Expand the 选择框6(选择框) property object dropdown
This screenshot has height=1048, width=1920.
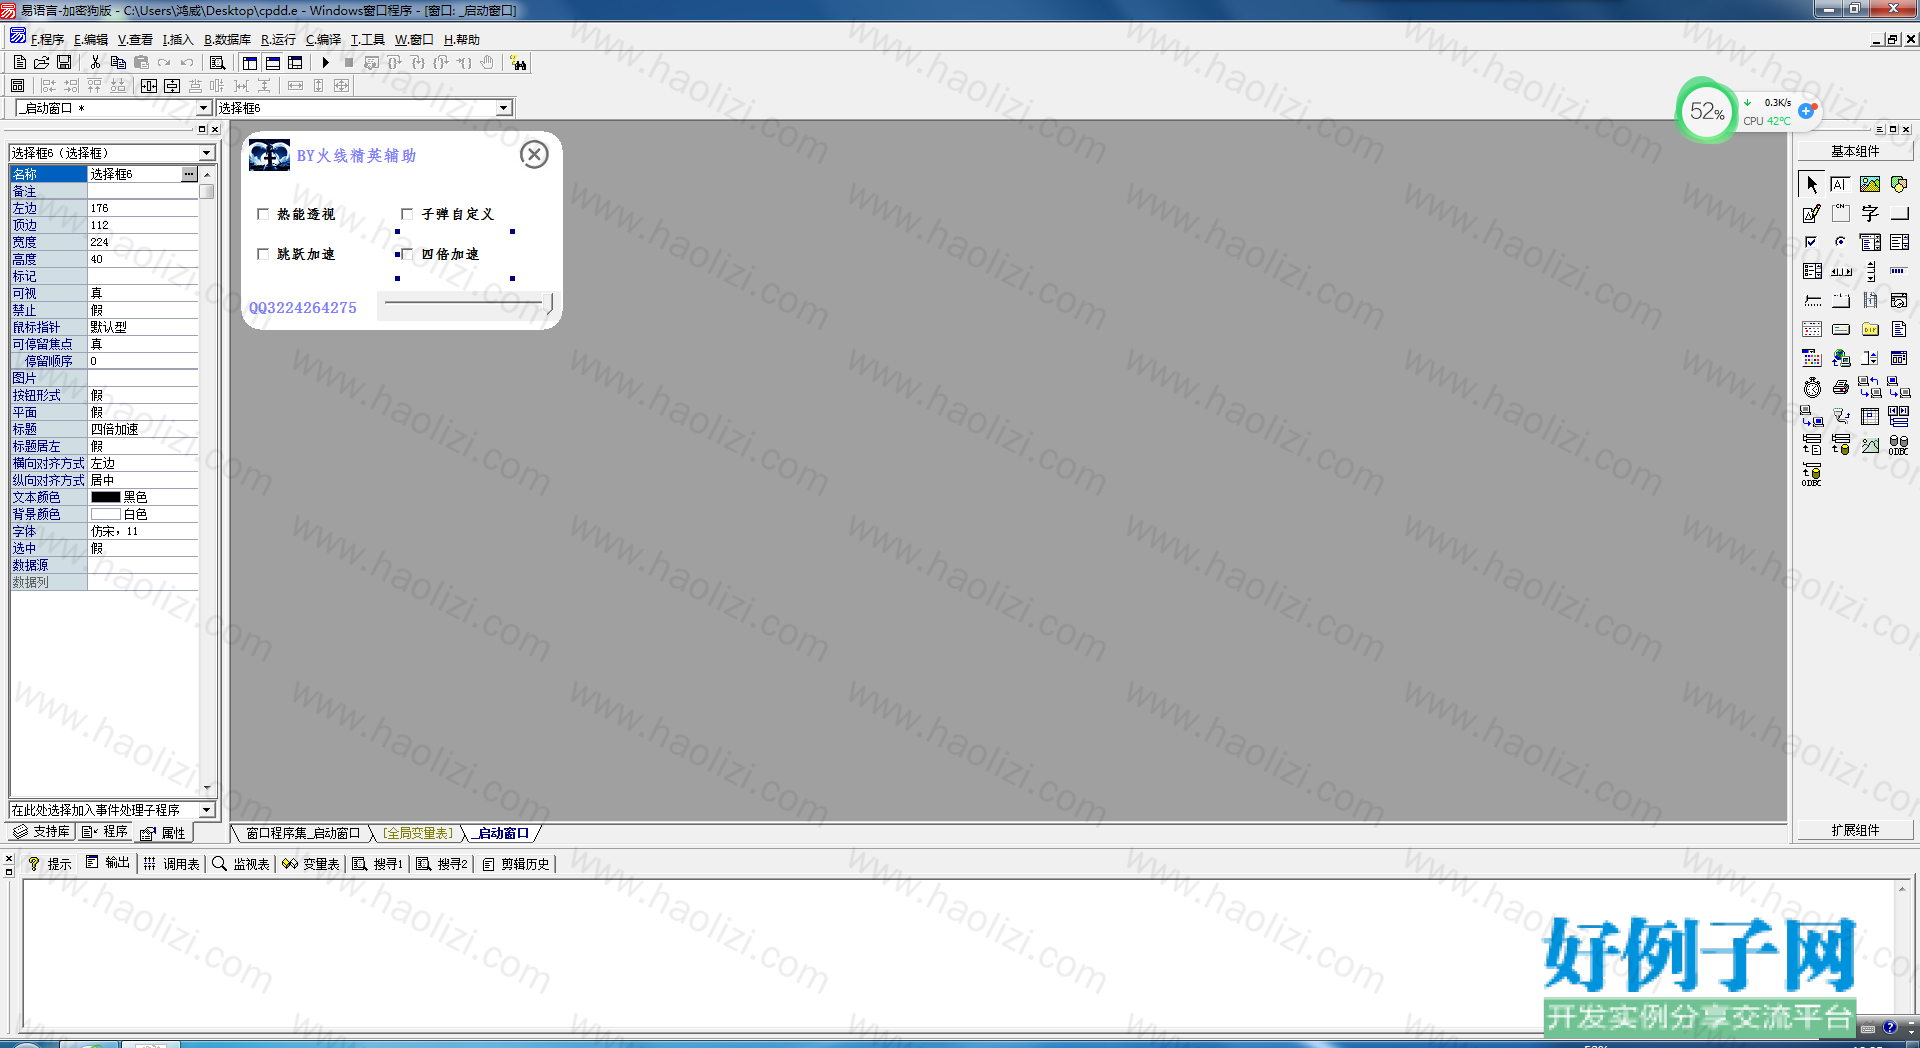point(207,153)
